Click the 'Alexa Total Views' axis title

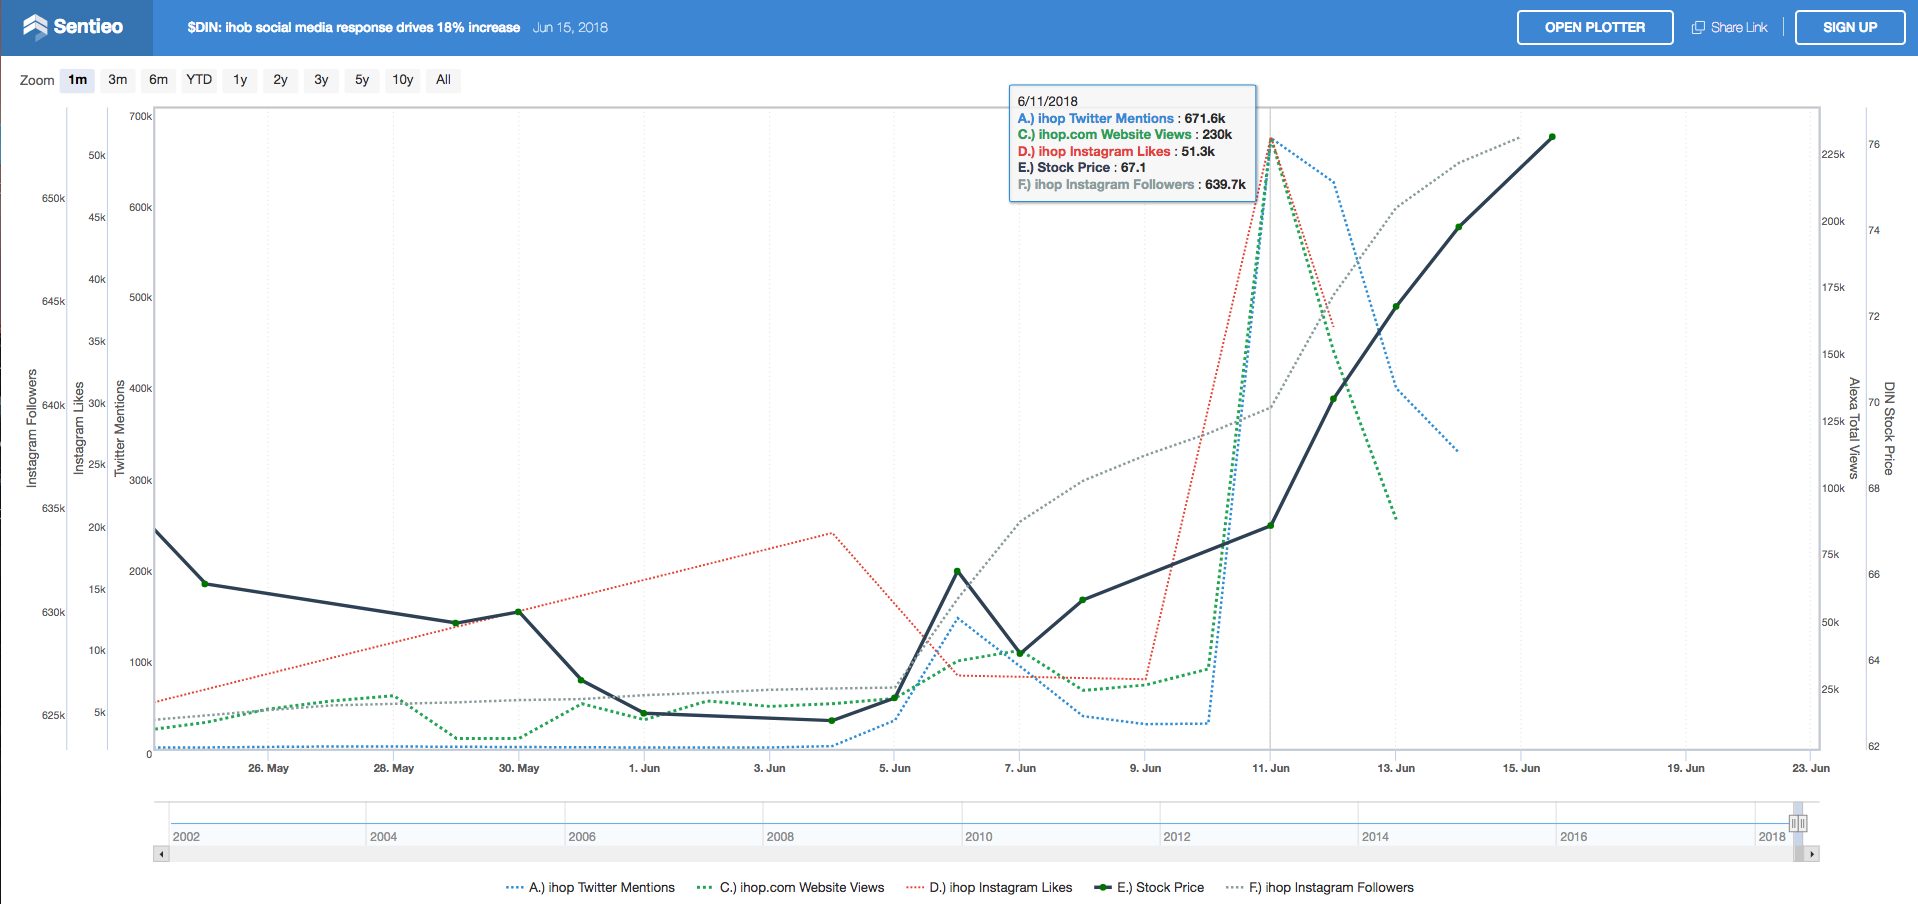[x=1853, y=428]
